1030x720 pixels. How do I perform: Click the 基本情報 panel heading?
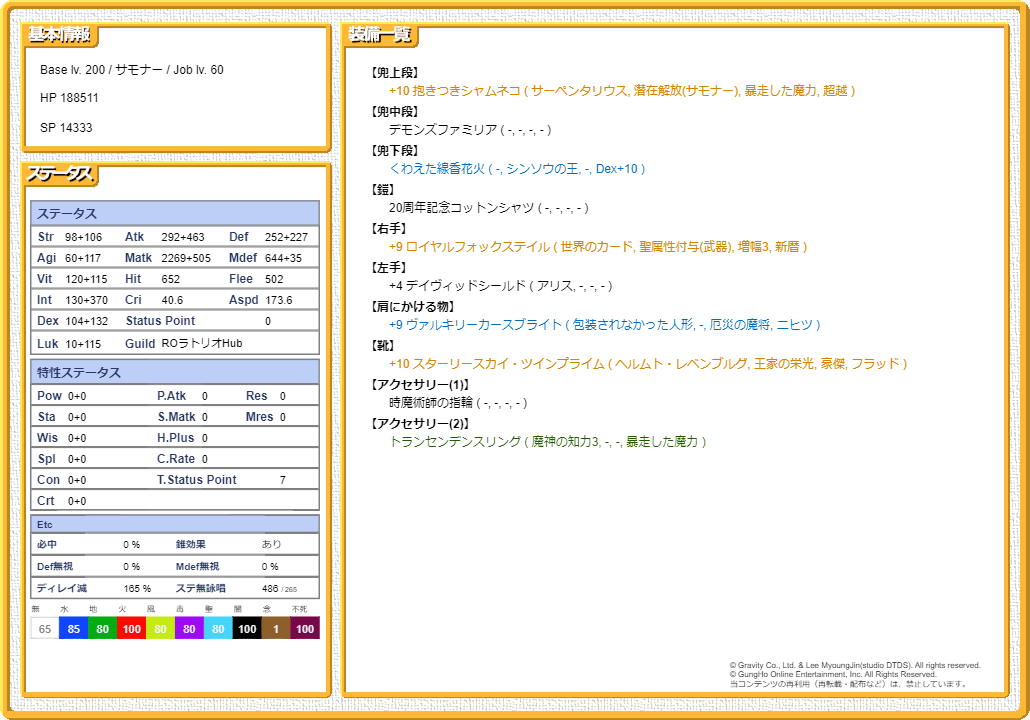59,35
